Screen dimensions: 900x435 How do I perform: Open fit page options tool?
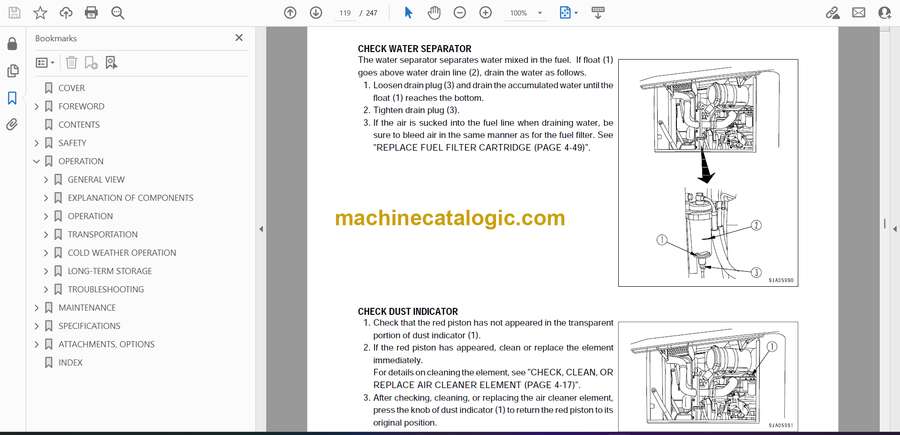point(568,13)
